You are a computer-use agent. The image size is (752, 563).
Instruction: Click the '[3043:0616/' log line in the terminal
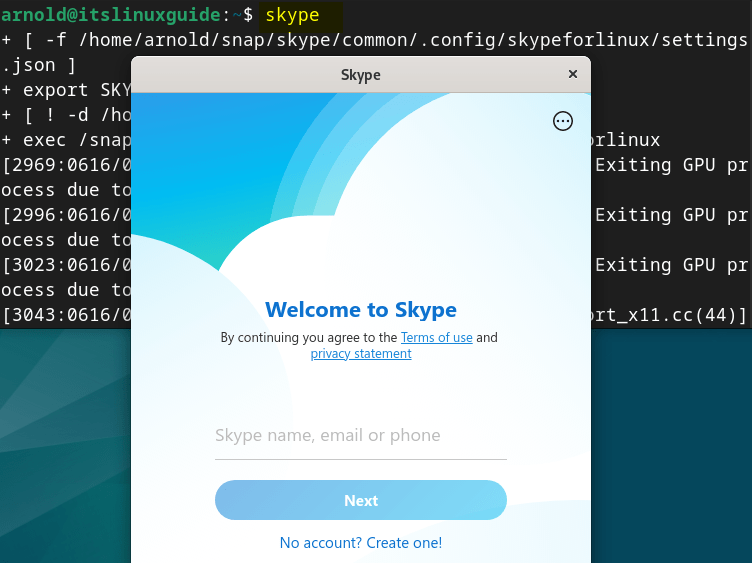[x=66, y=315]
